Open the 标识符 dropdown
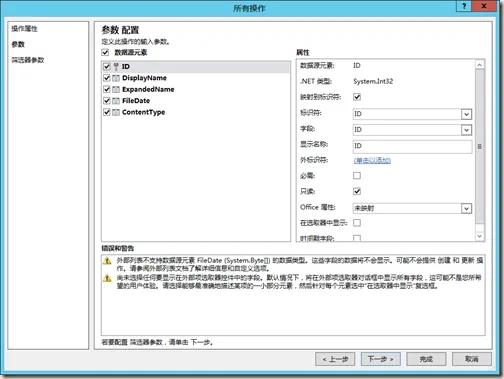Screen dimensions: 504x379 click(x=466, y=114)
